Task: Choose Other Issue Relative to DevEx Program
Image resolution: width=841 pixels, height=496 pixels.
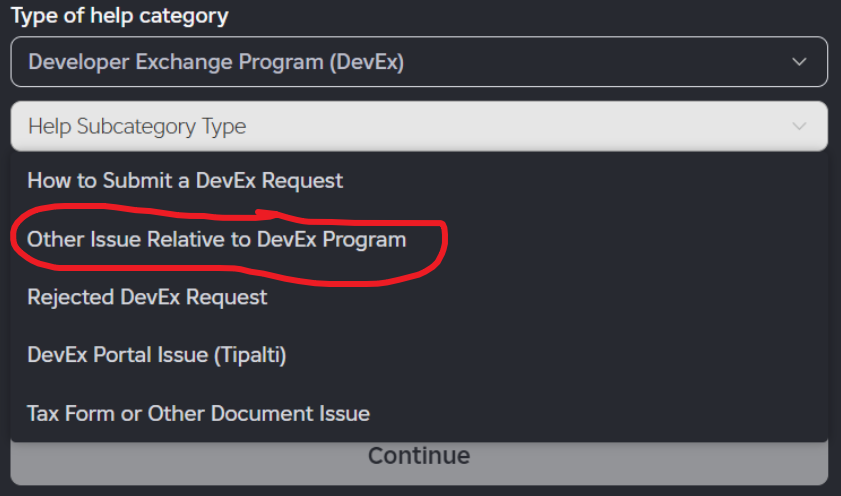Action: click(217, 240)
